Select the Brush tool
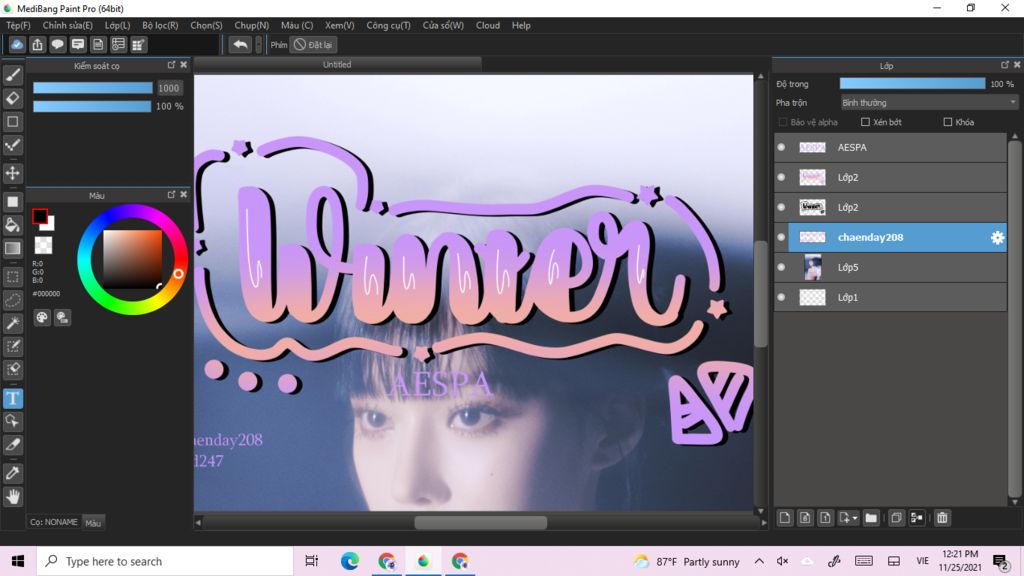The height and width of the screenshot is (576, 1024). 12,75
